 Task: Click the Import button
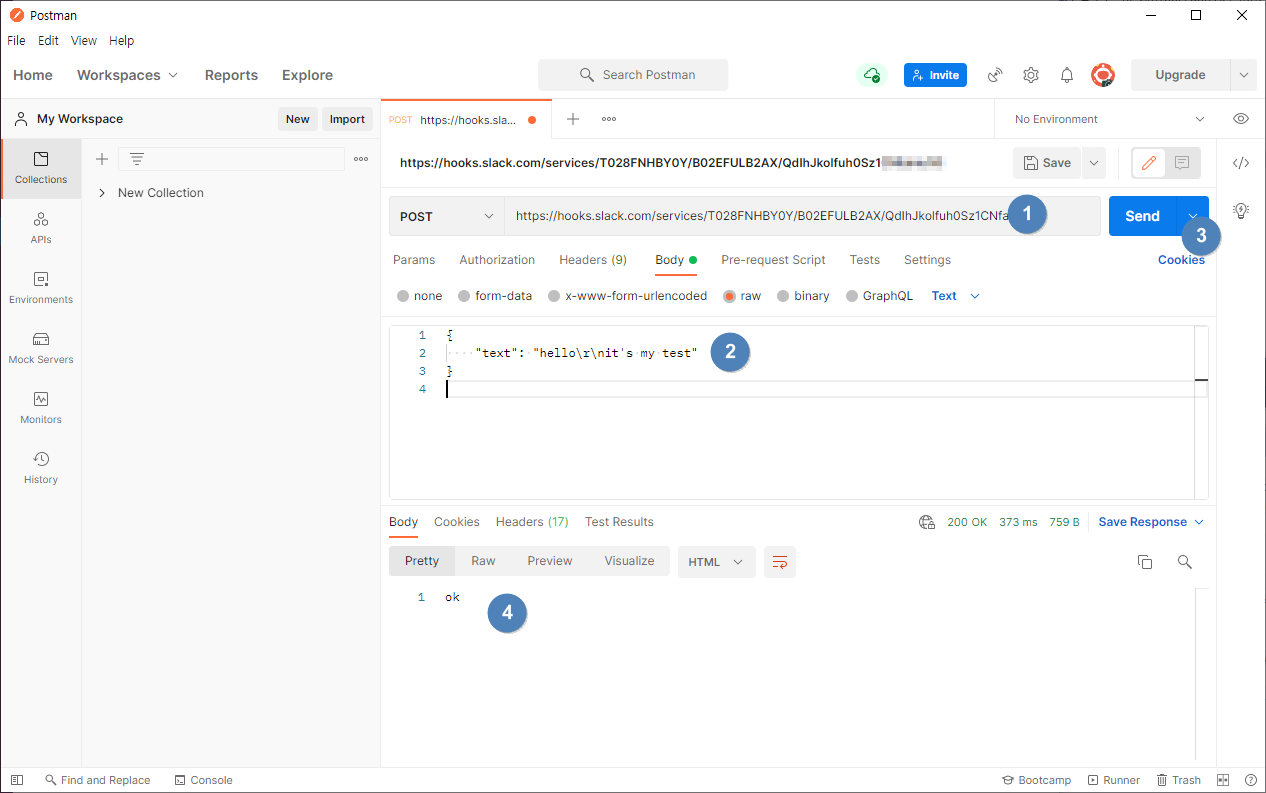click(x=347, y=119)
